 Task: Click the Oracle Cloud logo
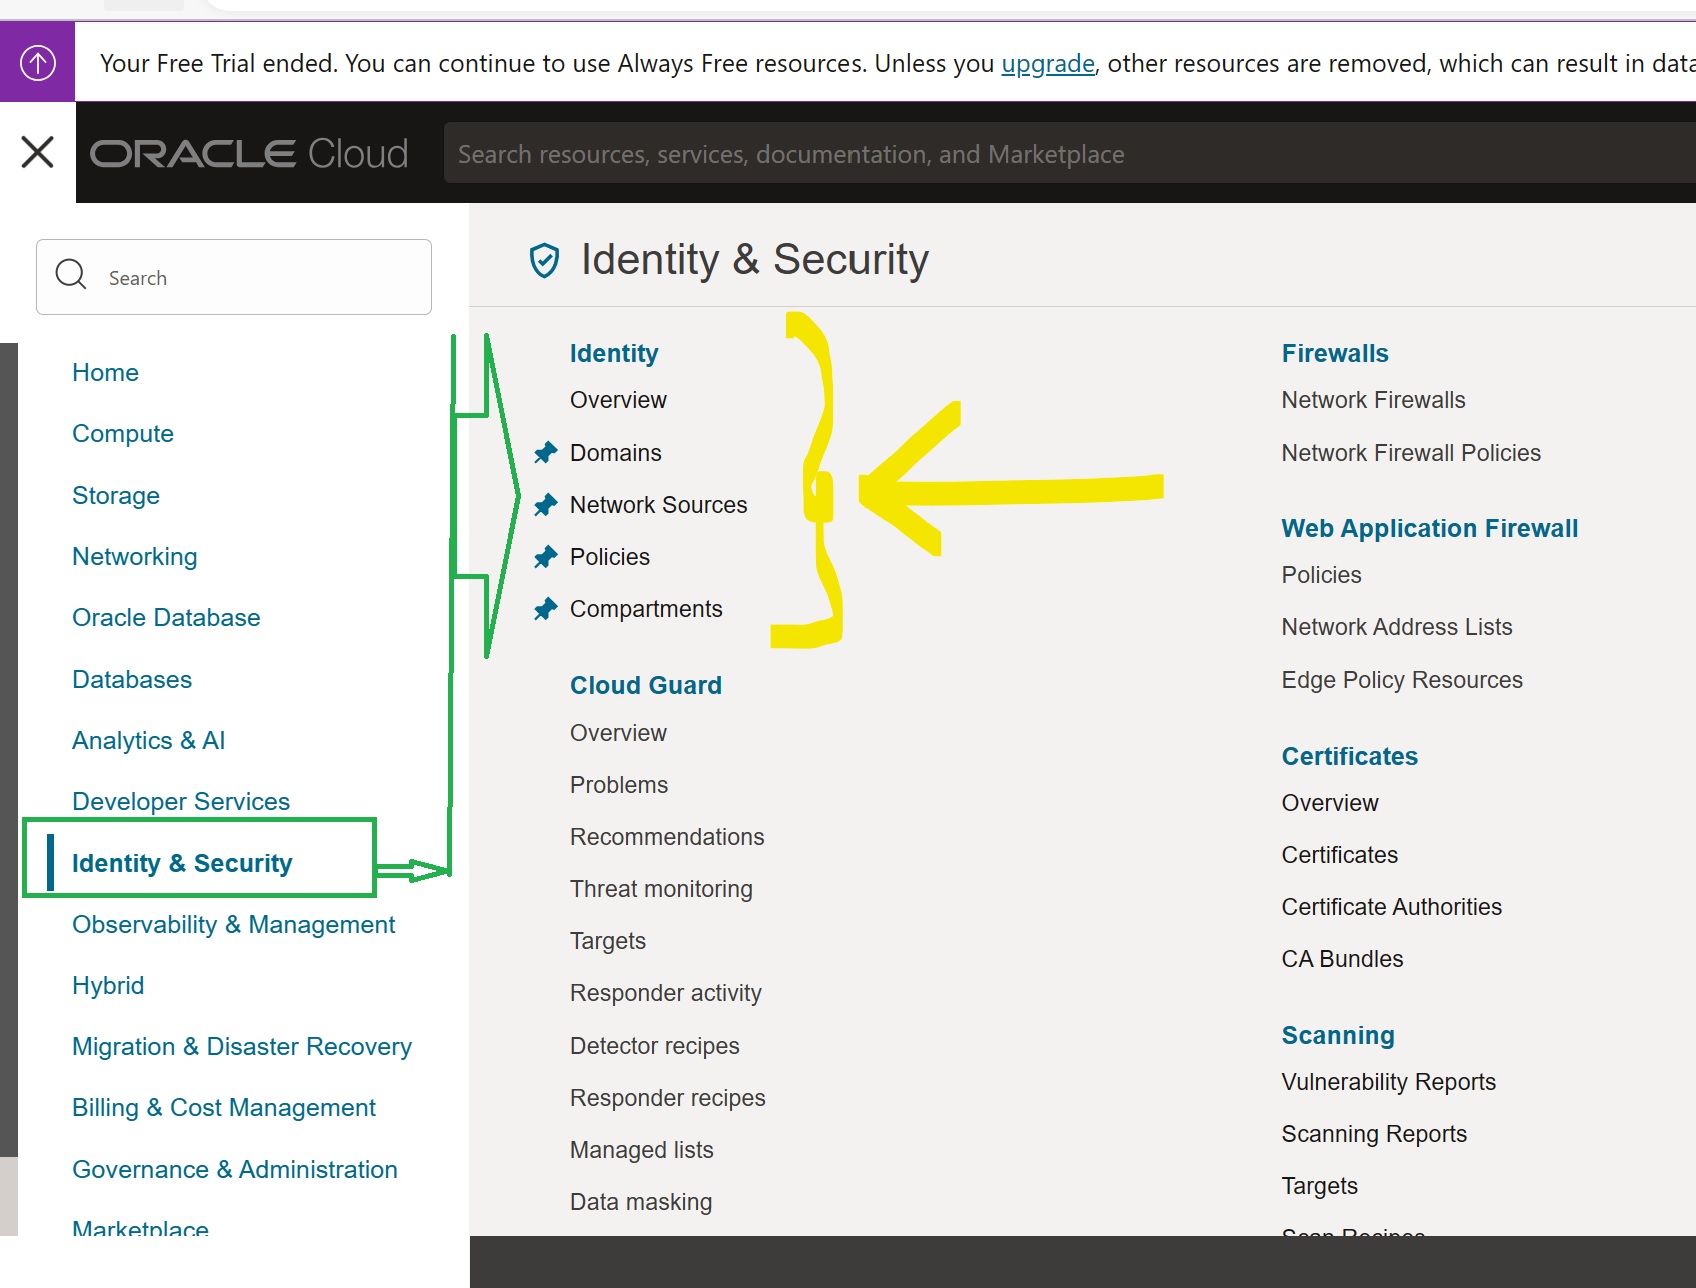[x=249, y=154]
